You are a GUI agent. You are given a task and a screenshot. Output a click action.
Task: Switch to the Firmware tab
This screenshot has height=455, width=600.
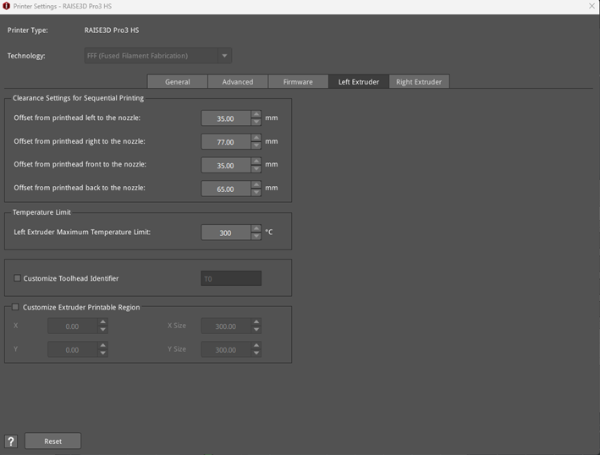coord(297,81)
